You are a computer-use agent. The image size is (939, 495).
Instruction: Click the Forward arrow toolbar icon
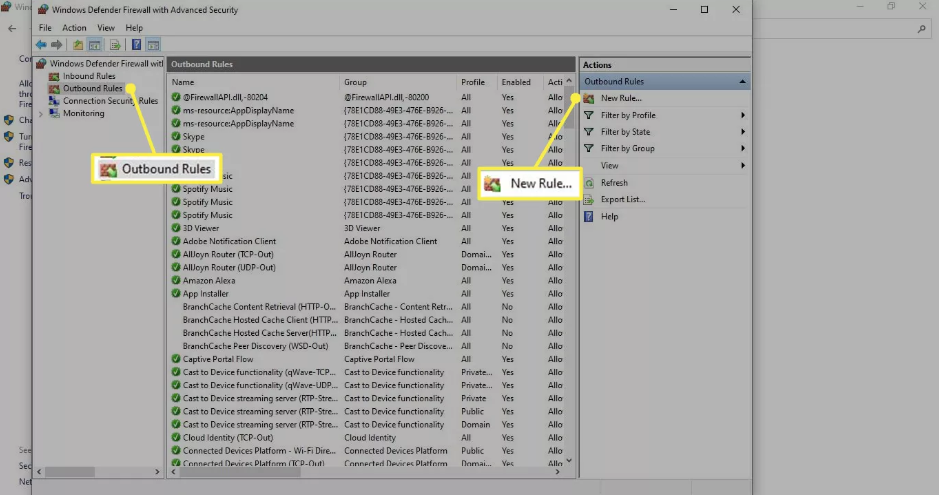pyautogui.click(x=56, y=45)
